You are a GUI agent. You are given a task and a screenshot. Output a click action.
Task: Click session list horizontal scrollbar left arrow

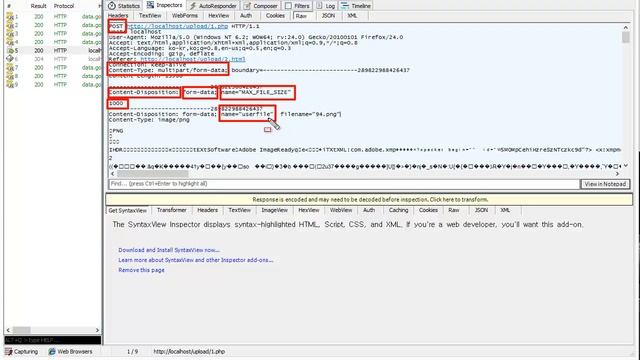point(8,330)
